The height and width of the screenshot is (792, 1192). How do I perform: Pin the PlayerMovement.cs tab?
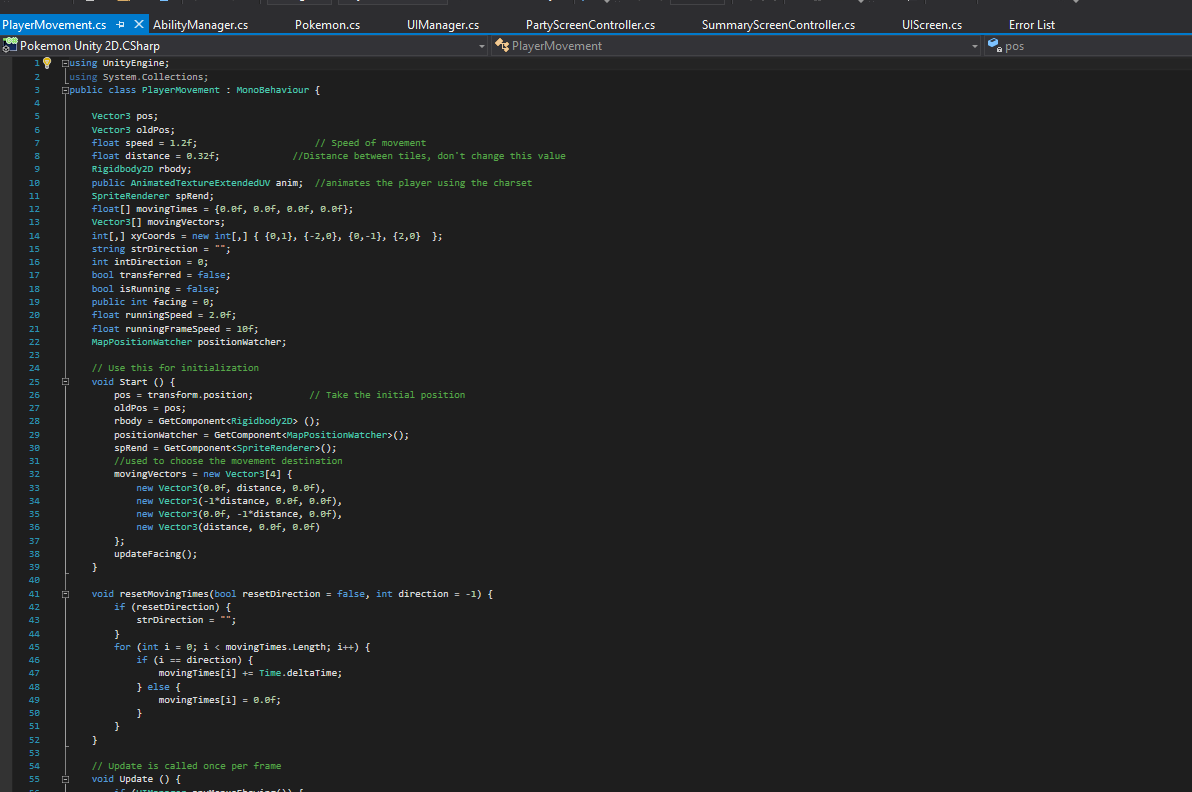[120, 24]
